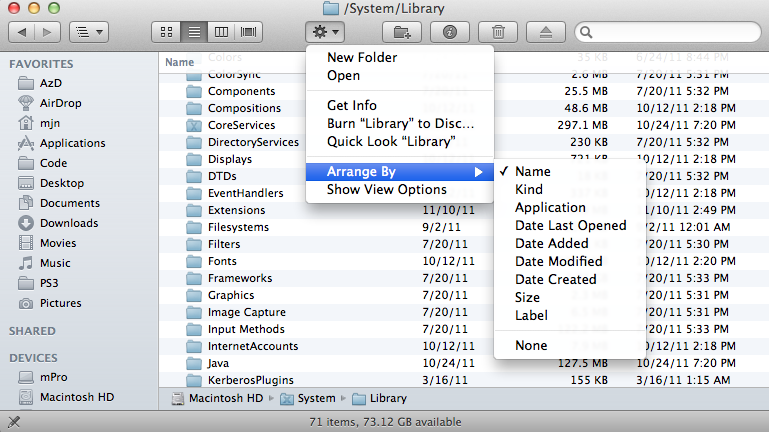Viewport: 769px width, 432px height.
Task: Select the Filesystems folder row
Action: (463, 227)
